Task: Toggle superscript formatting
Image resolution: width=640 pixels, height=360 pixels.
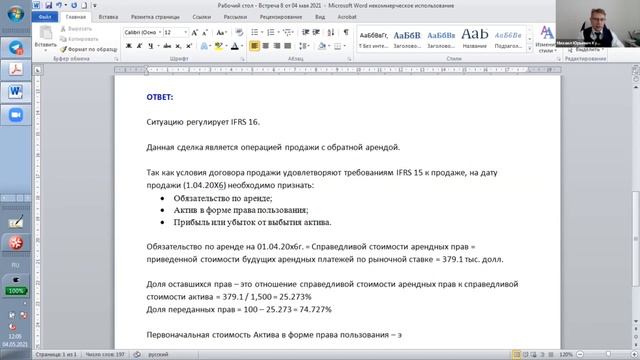Action: (x=189, y=46)
